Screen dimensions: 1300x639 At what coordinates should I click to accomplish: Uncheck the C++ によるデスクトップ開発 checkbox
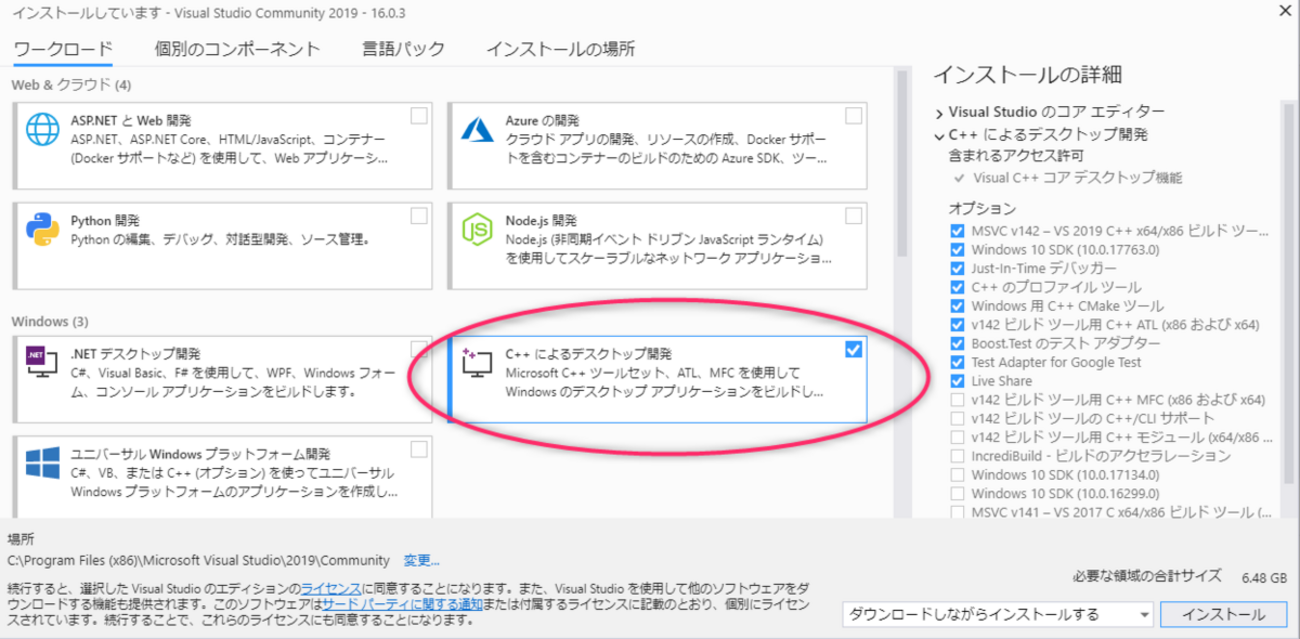853,349
